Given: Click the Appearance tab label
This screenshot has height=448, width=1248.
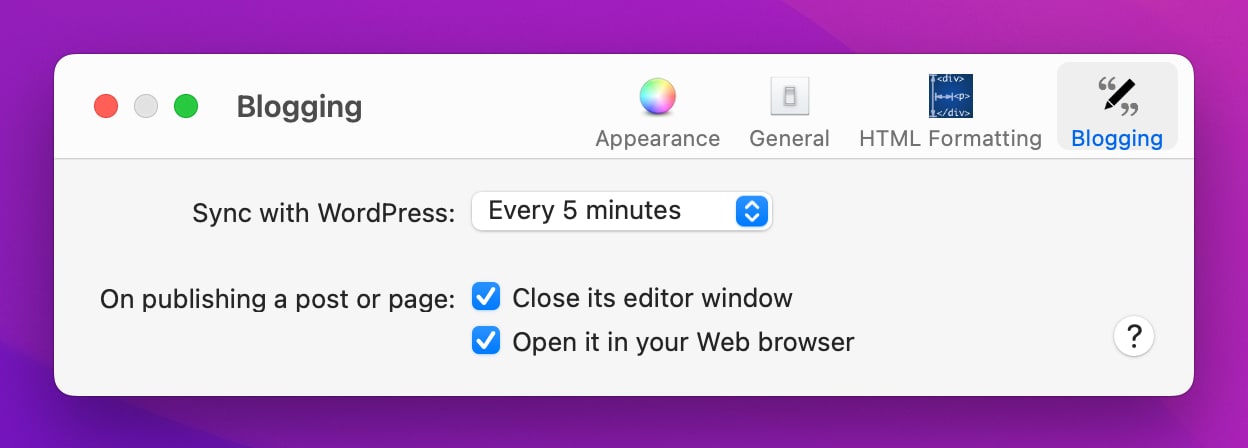Looking at the screenshot, I should tap(658, 139).
